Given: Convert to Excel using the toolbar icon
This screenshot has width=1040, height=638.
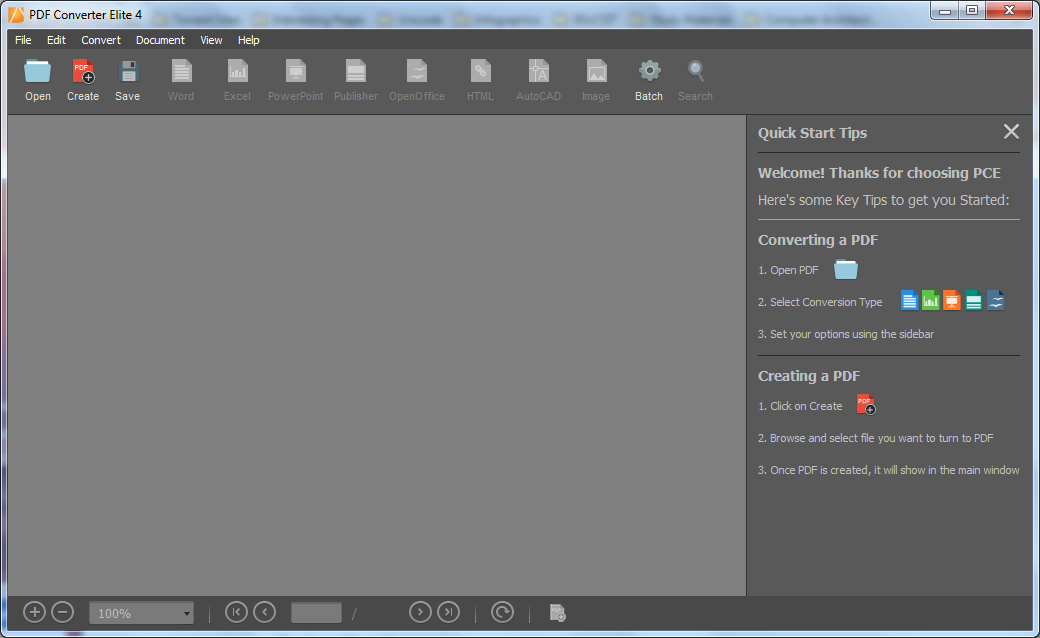Looking at the screenshot, I should coord(237,72).
